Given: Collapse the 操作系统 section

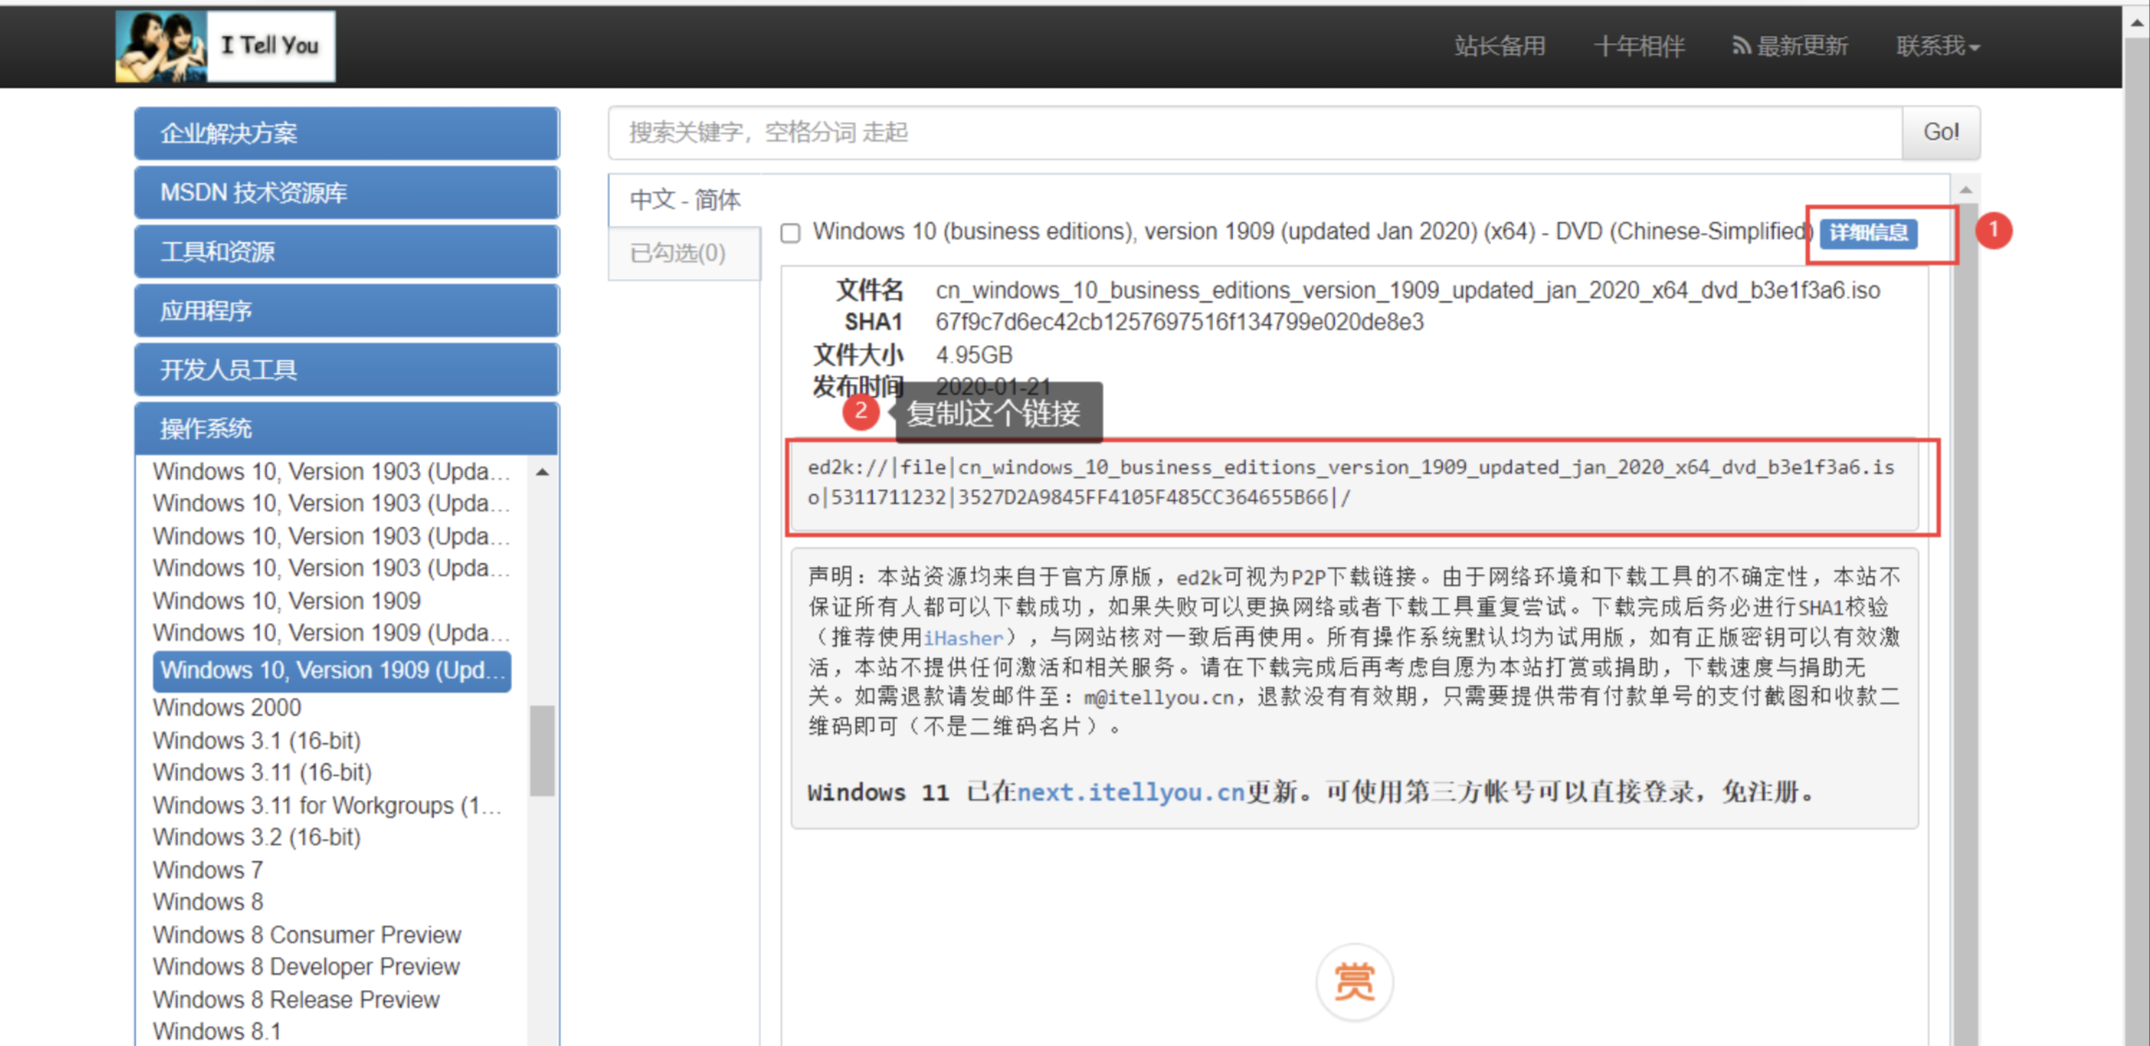Looking at the screenshot, I should (x=347, y=428).
